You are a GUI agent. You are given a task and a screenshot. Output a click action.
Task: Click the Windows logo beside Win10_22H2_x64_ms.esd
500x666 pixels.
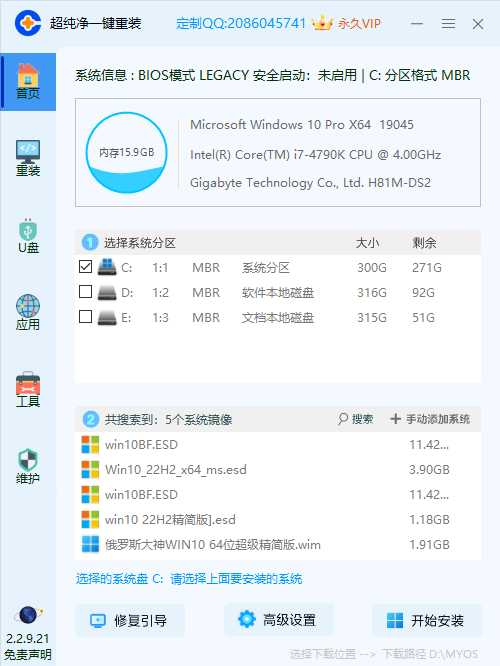(90, 470)
